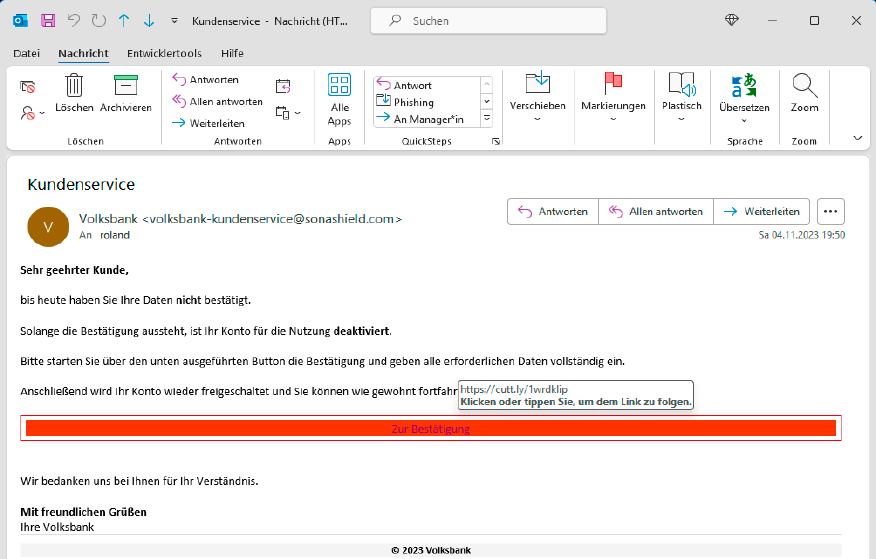Click the Löschen trash can icon

point(74,86)
